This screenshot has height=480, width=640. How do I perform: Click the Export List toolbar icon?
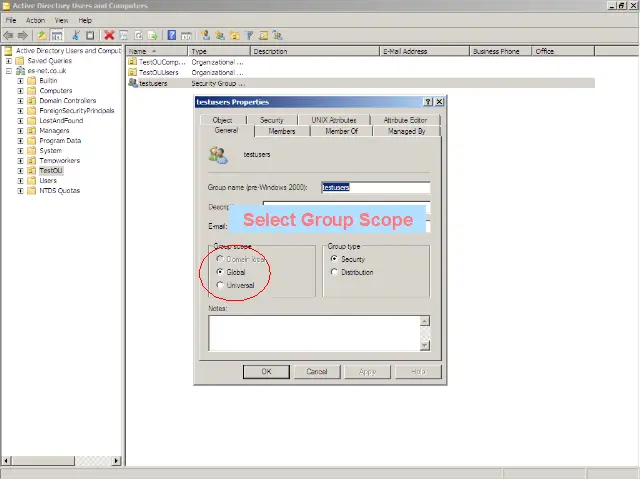click(x=153, y=36)
